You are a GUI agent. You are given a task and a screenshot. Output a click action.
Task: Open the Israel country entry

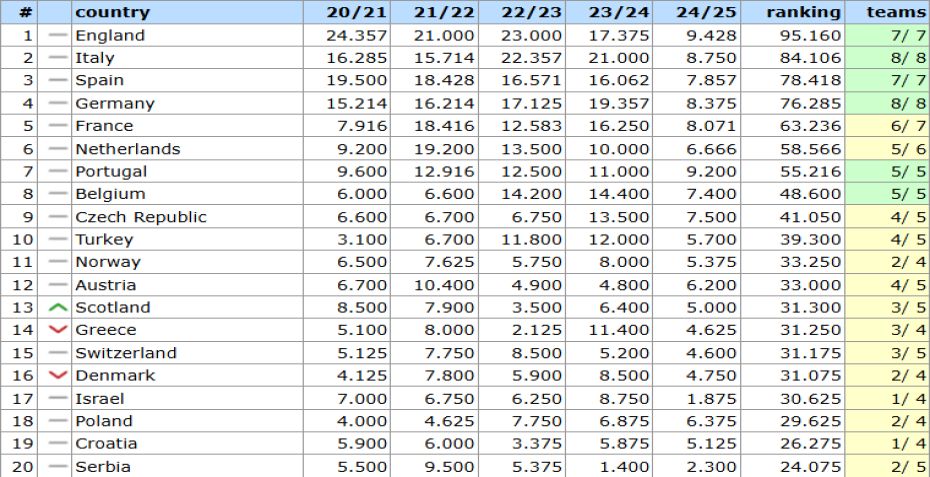[x=100, y=399]
